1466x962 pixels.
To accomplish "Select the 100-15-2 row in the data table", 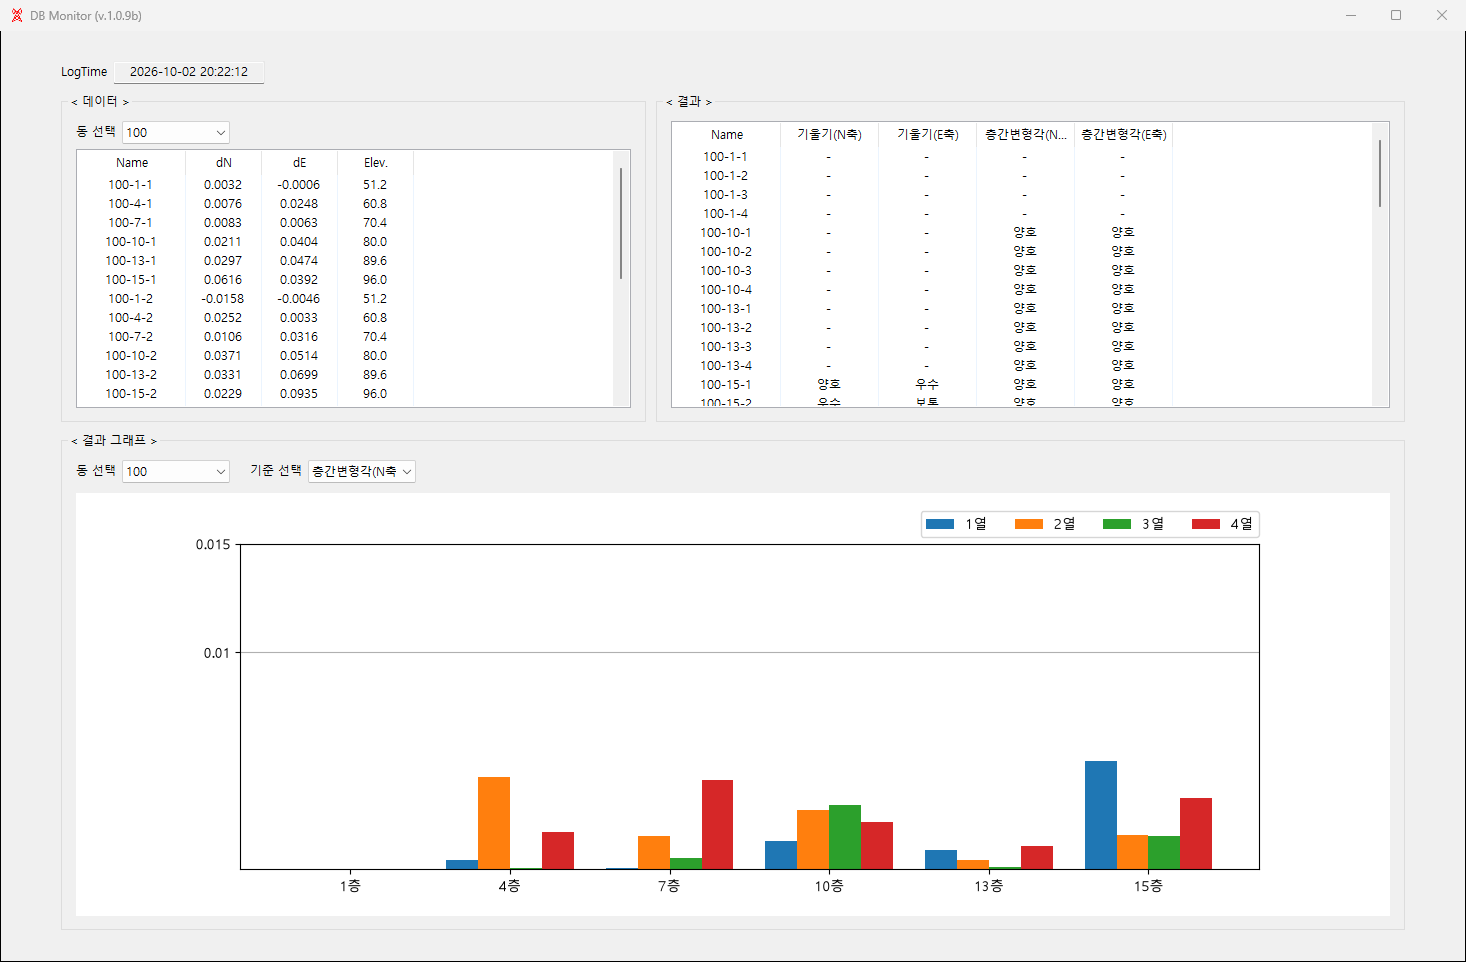I will pos(245,394).
